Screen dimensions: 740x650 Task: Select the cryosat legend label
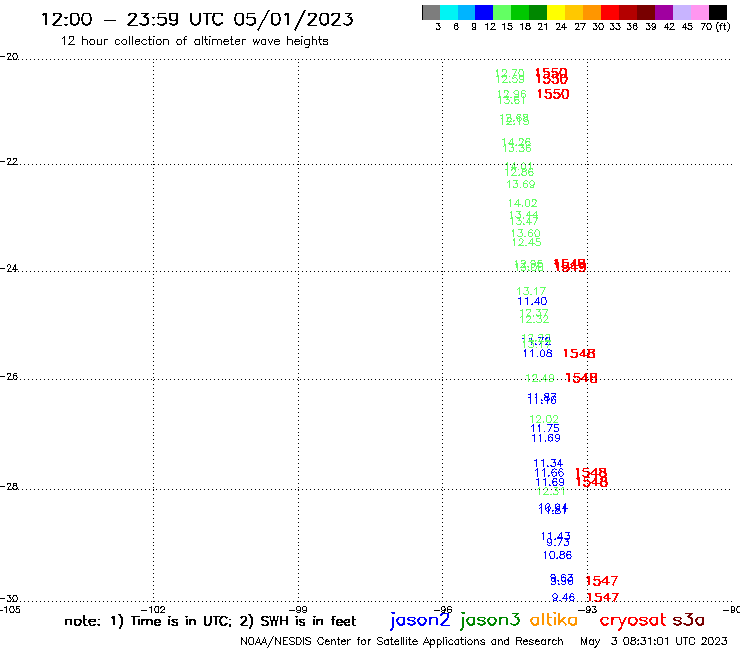(633, 621)
